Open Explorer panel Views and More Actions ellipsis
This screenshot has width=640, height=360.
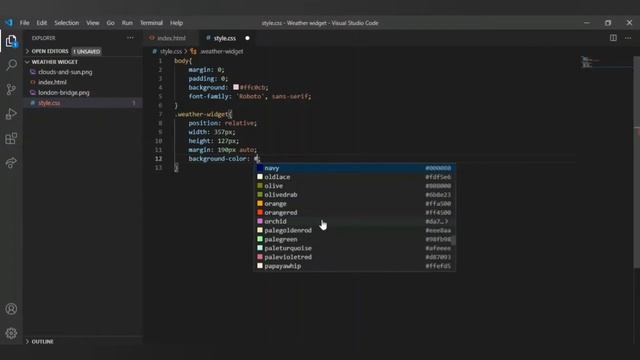pos(130,38)
